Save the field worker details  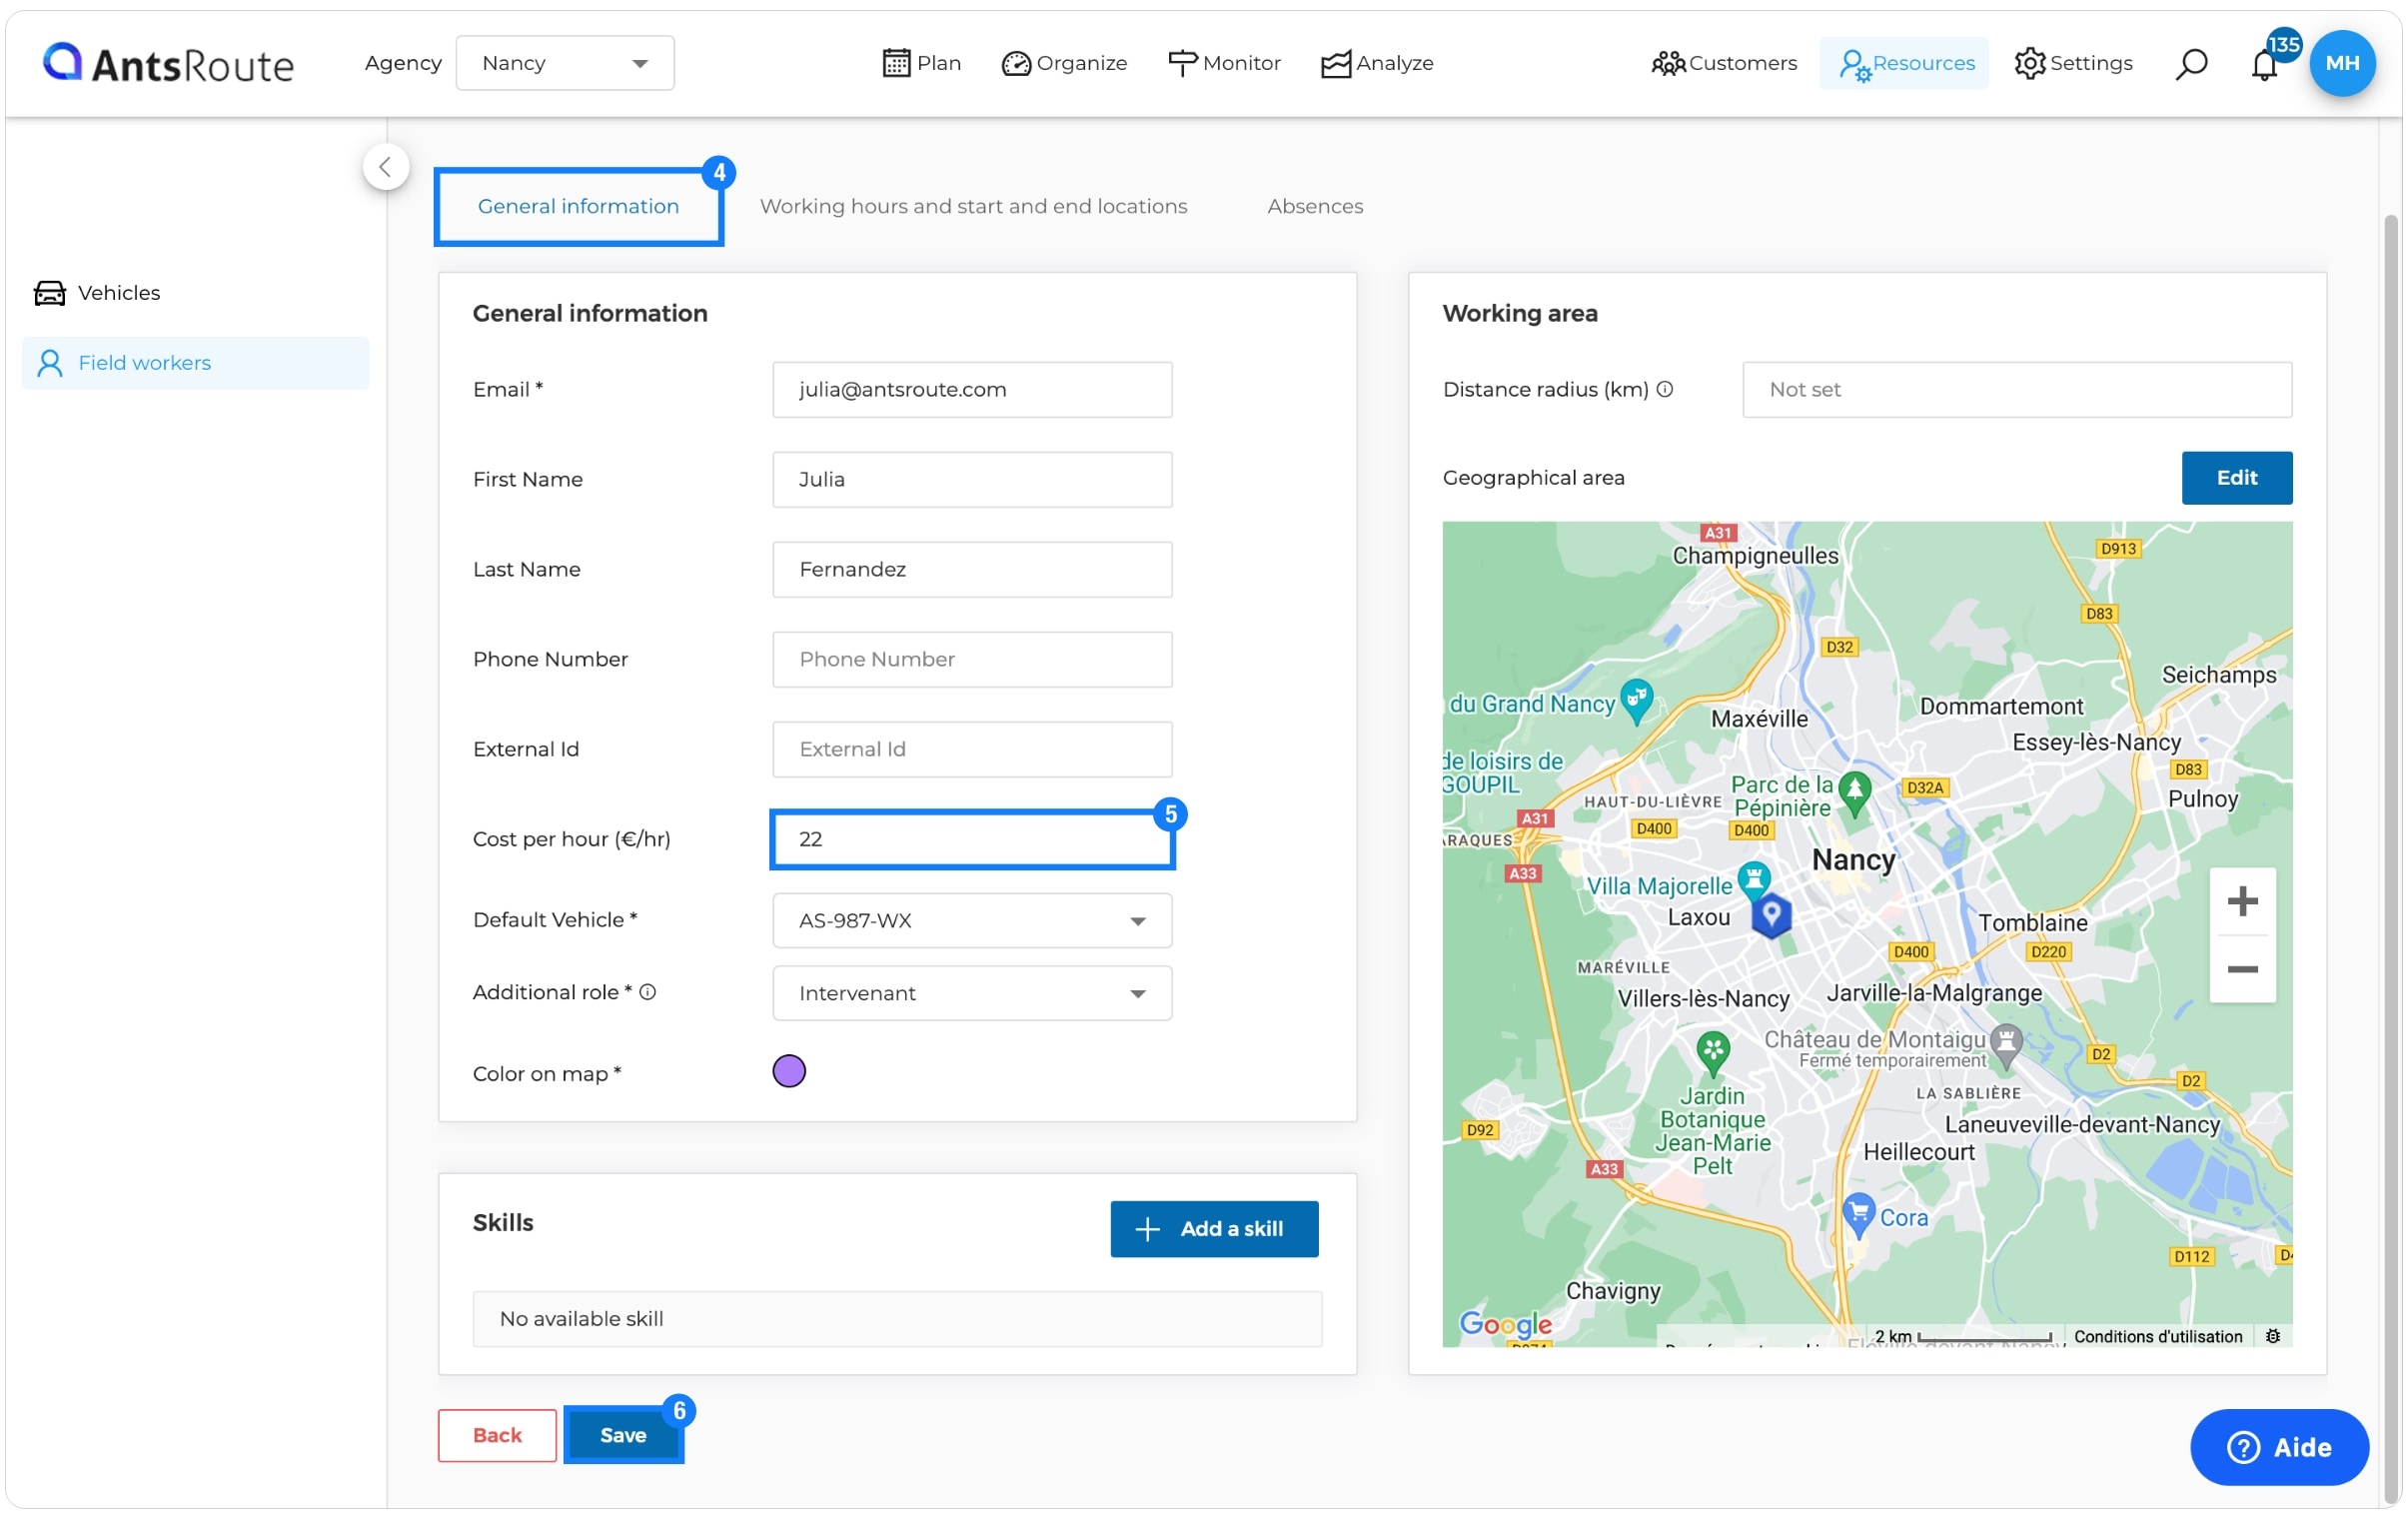pos(623,1436)
